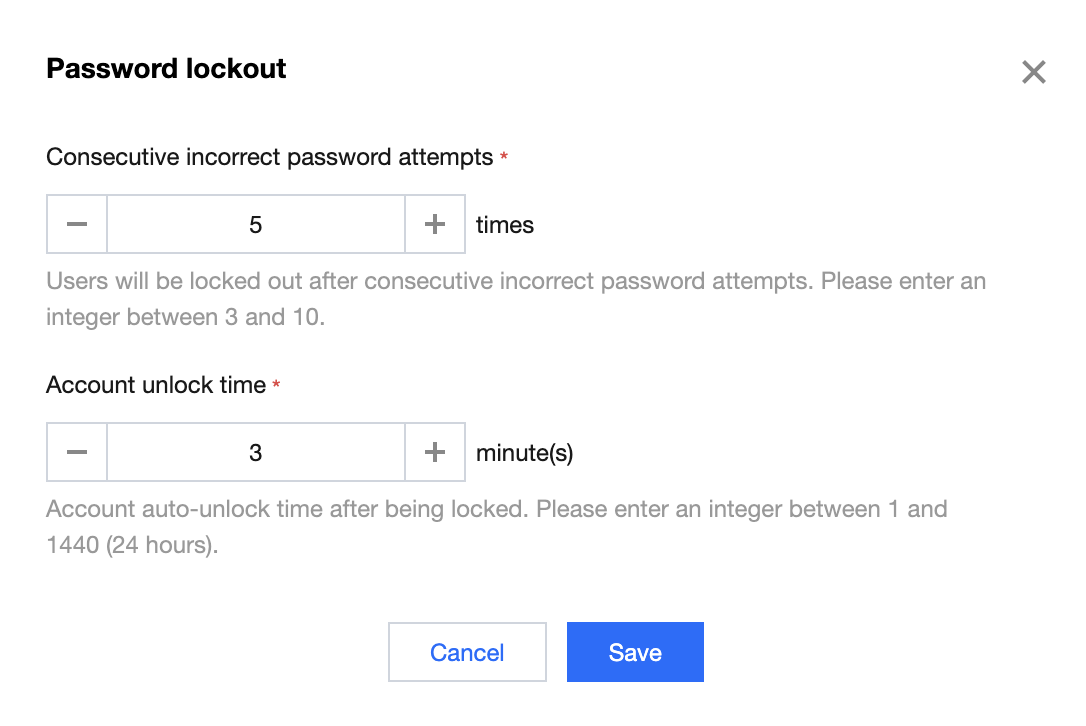Increase consecutive incorrect password attempts
This screenshot has height=726, width=1086.
(434, 224)
